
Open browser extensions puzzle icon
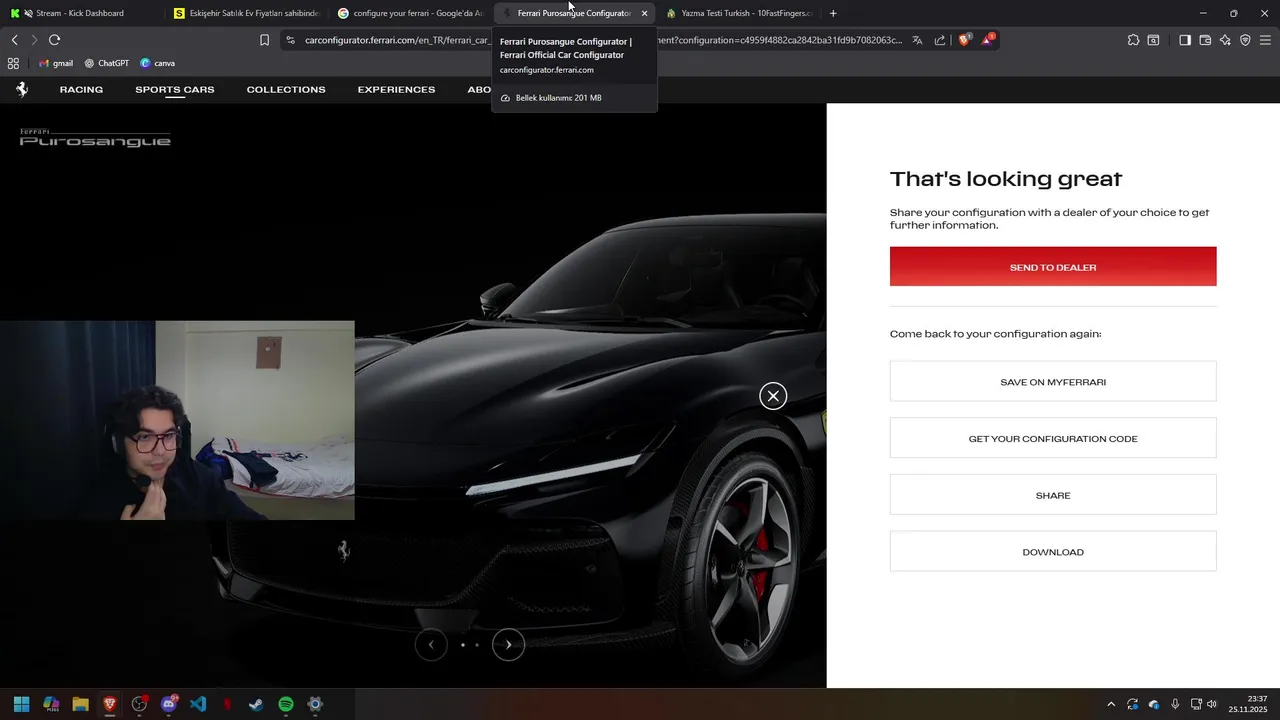pos(1133,40)
